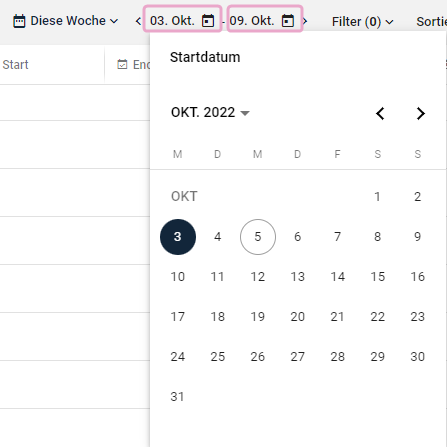Click calendar icon beside Diese Woche
The width and height of the screenshot is (447, 447).
coord(19,21)
